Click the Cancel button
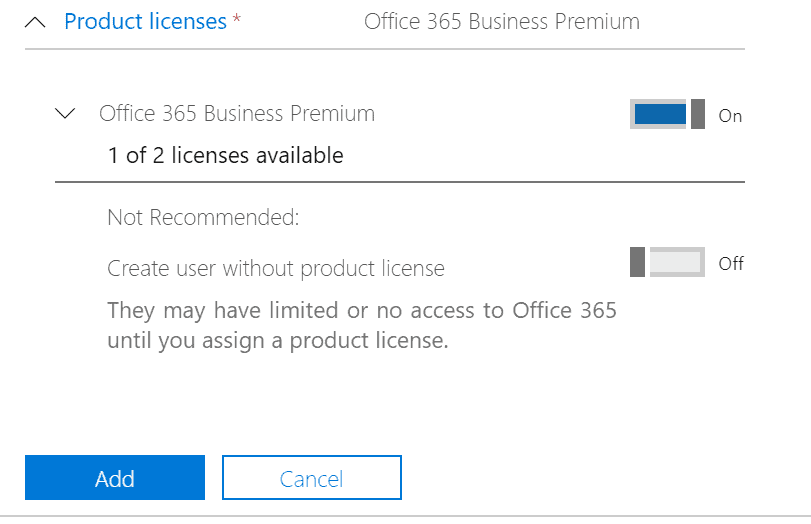This screenshot has width=811, height=524. click(x=312, y=477)
